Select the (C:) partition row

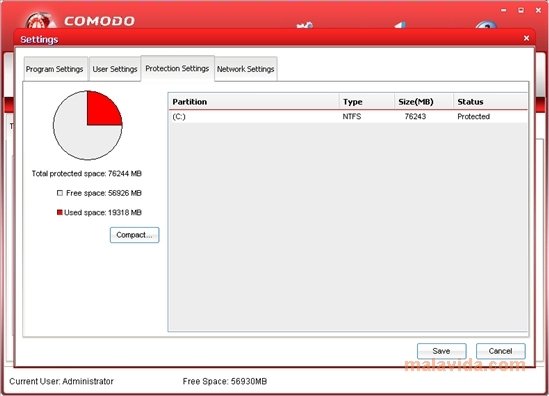coord(348,117)
